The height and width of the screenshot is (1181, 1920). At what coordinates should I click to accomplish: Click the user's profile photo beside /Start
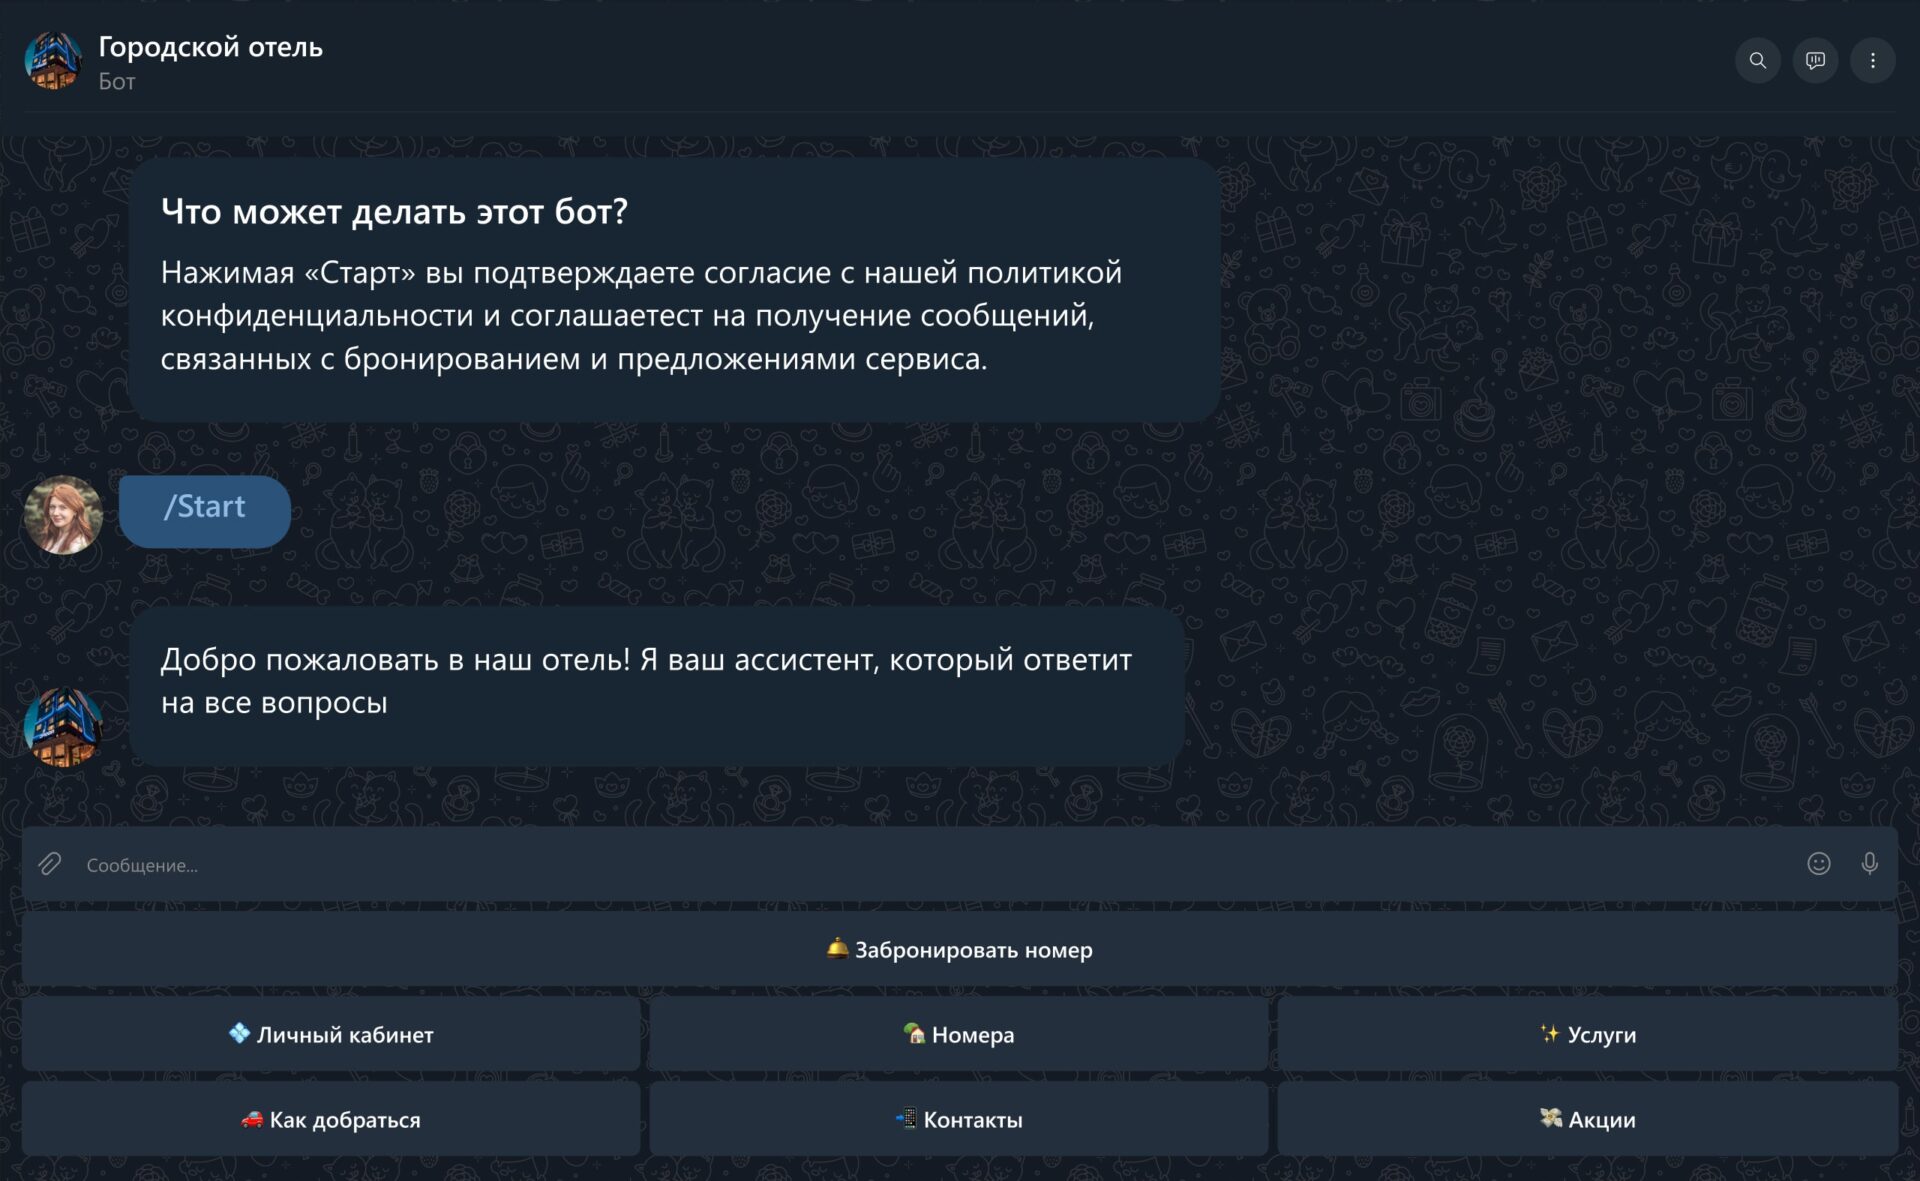tap(63, 515)
